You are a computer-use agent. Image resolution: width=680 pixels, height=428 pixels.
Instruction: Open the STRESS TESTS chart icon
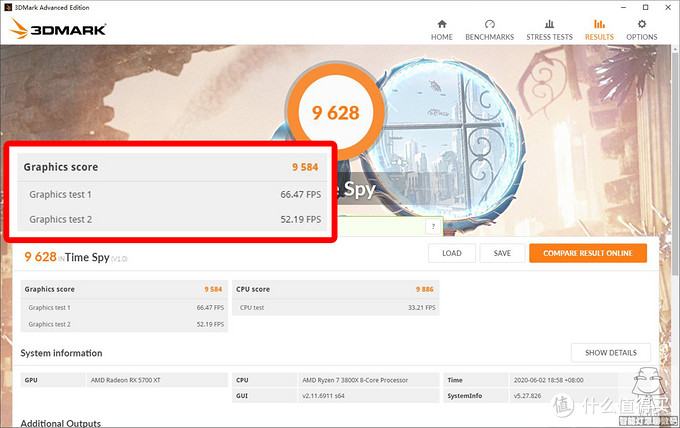click(x=549, y=24)
